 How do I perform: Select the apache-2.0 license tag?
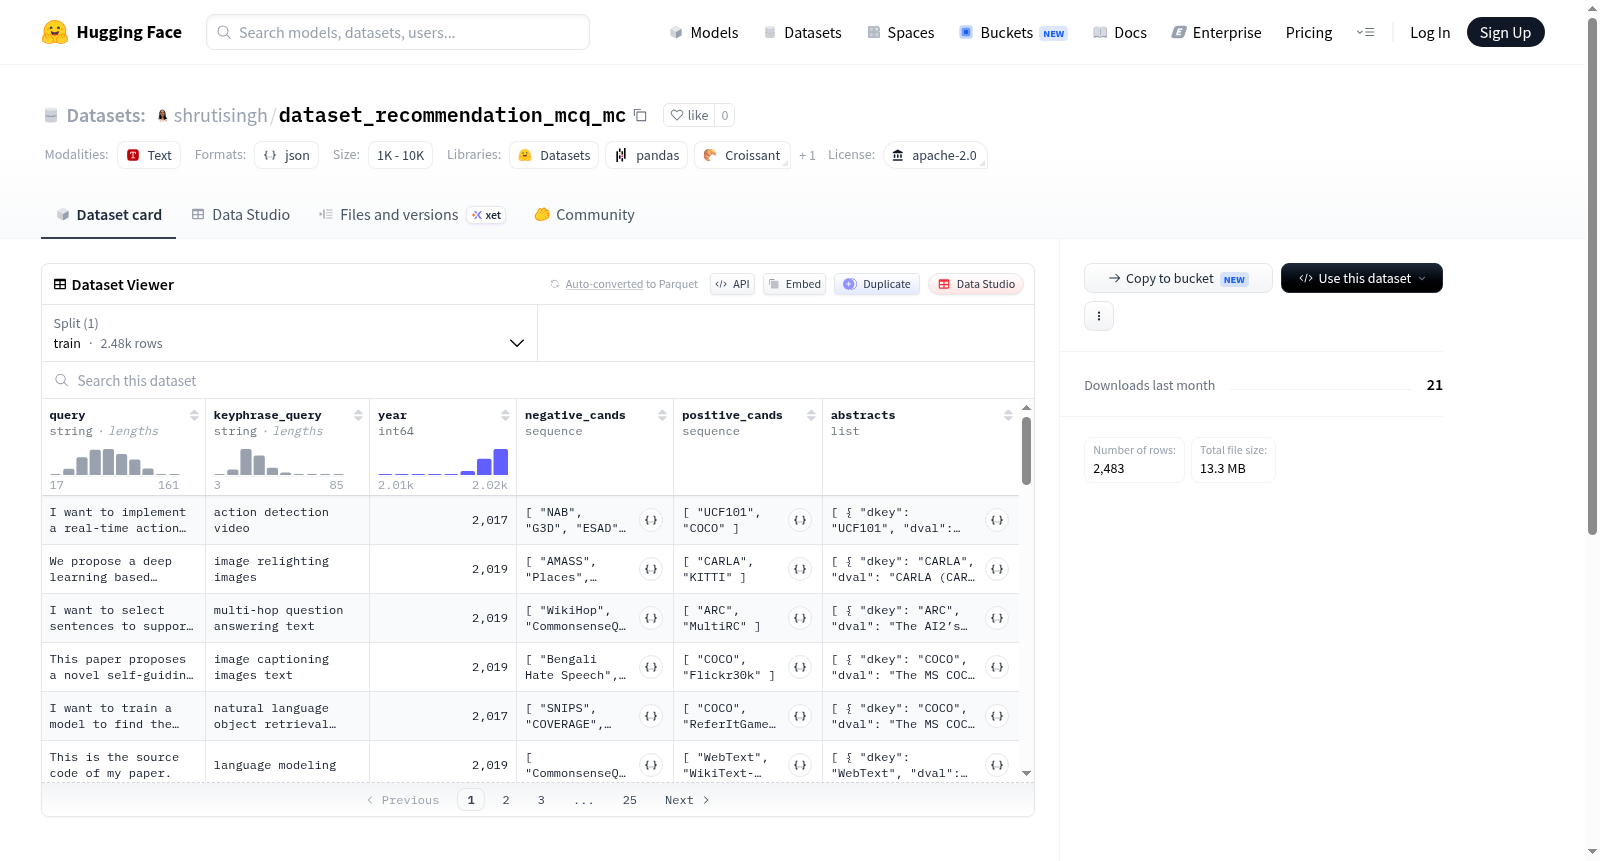[935, 155]
